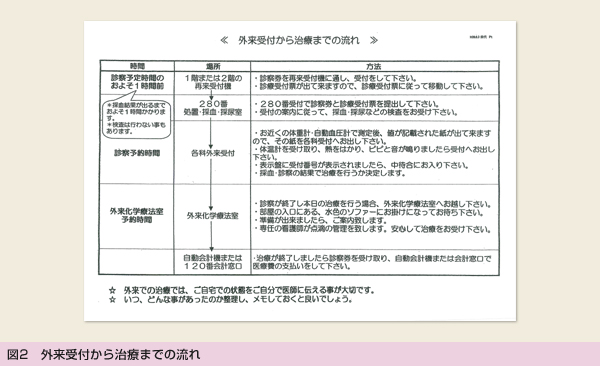Click the cell 280番 処置・採血・採尿室
The image size is (600, 366).
pos(213,108)
